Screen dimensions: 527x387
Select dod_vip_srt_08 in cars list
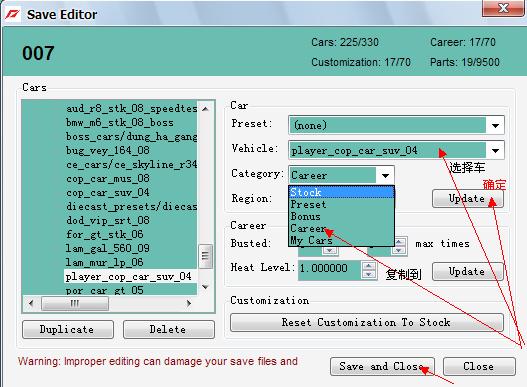click(108, 221)
